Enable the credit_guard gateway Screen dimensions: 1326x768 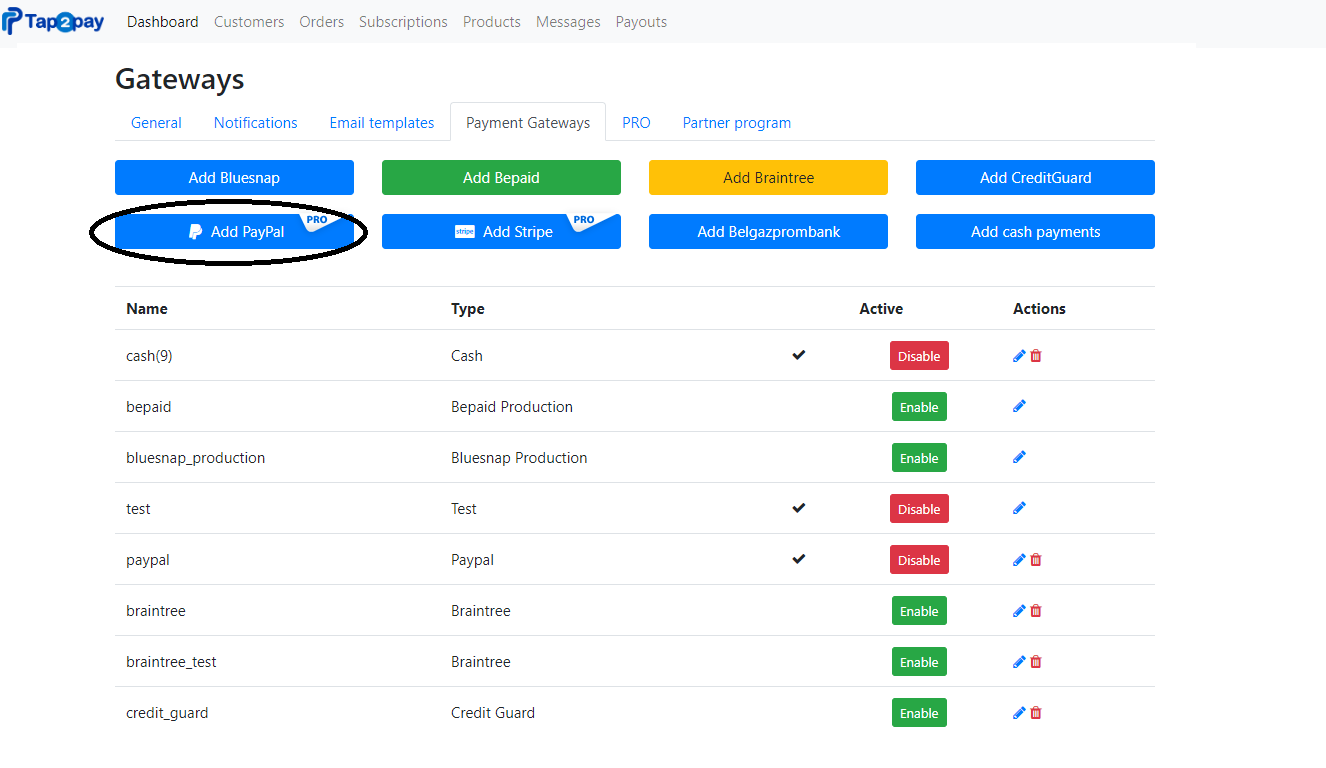pos(919,713)
